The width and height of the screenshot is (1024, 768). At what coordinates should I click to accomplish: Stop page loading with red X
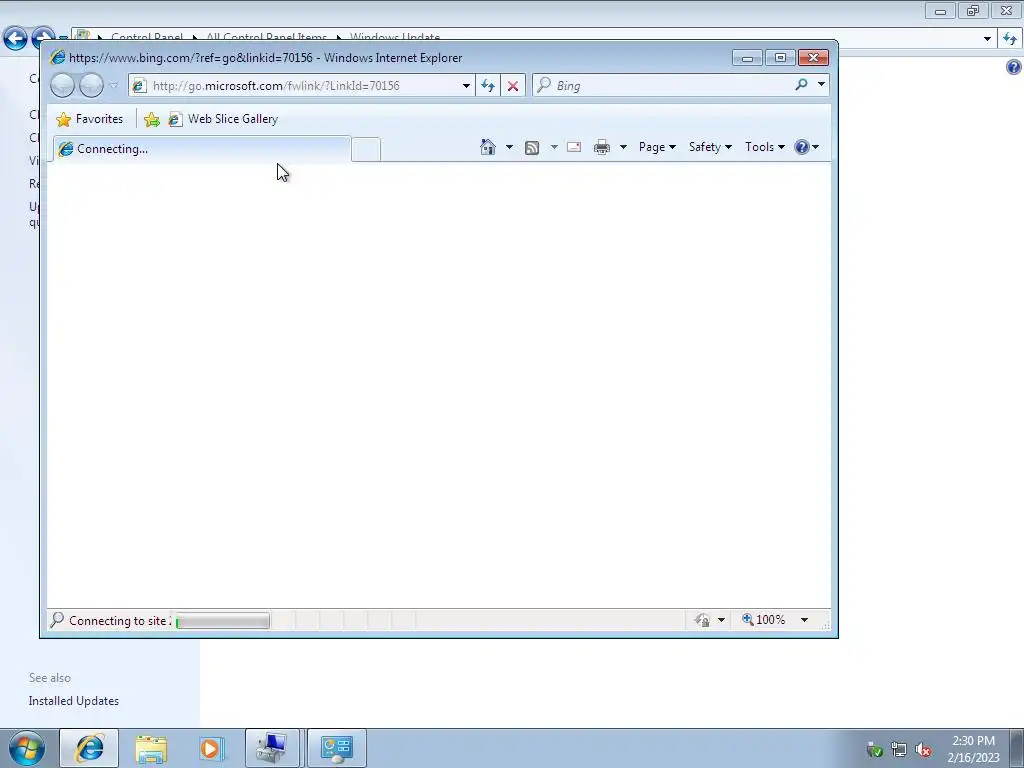[513, 86]
